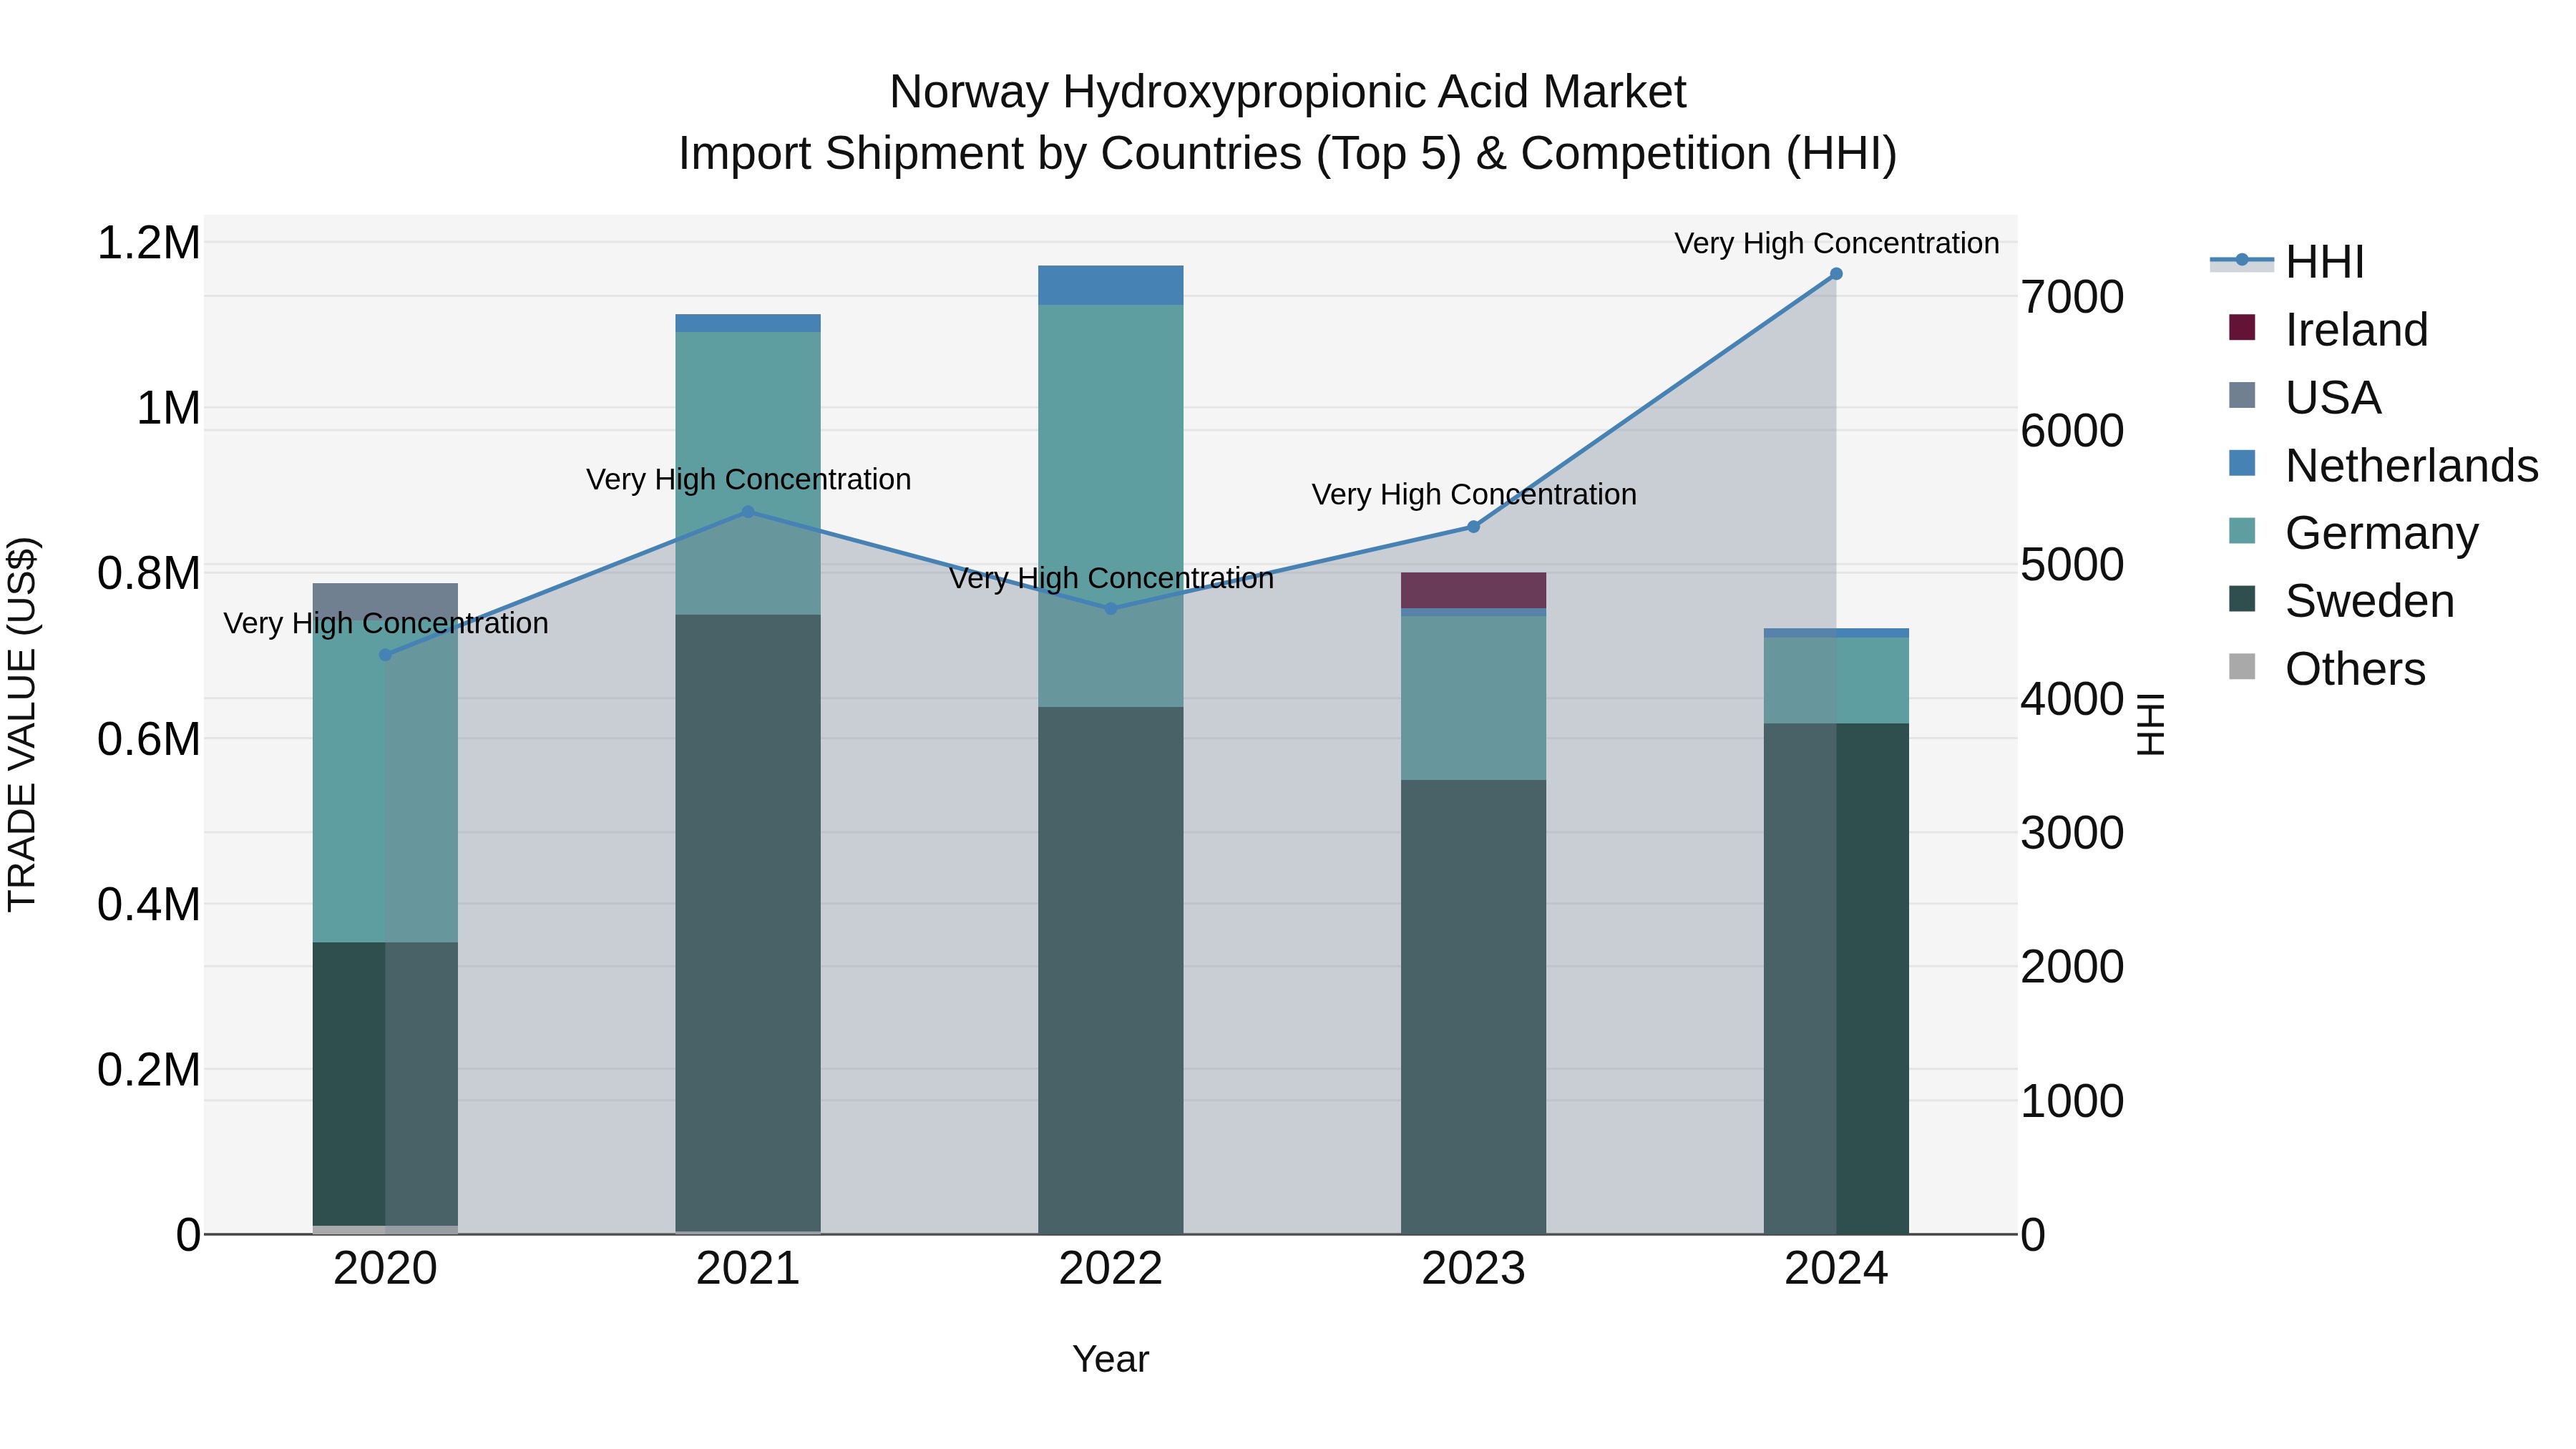This screenshot has width=2576, height=1449.
Task: Click the 0.2M trade value tick
Action: (148, 1070)
